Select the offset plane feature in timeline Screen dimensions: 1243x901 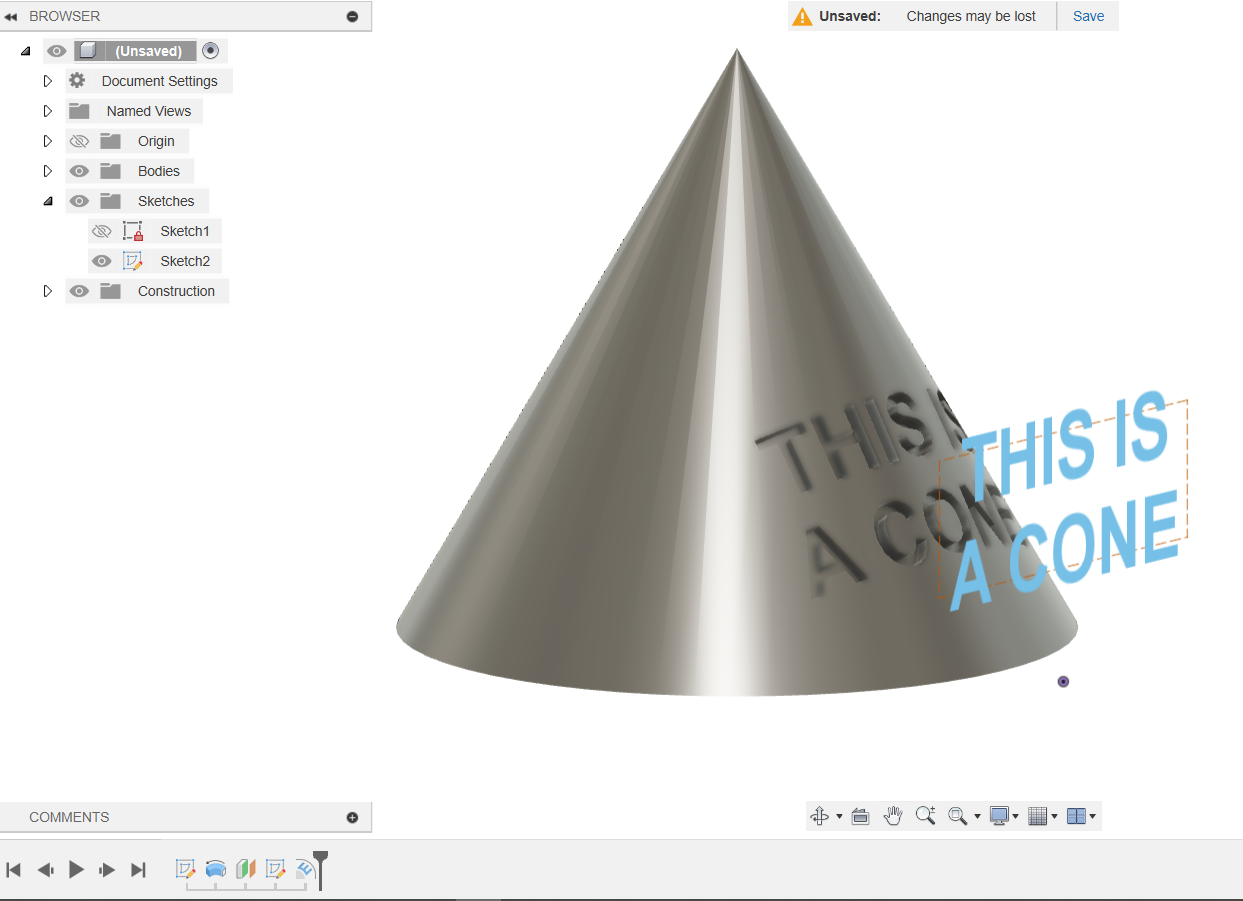(245, 869)
